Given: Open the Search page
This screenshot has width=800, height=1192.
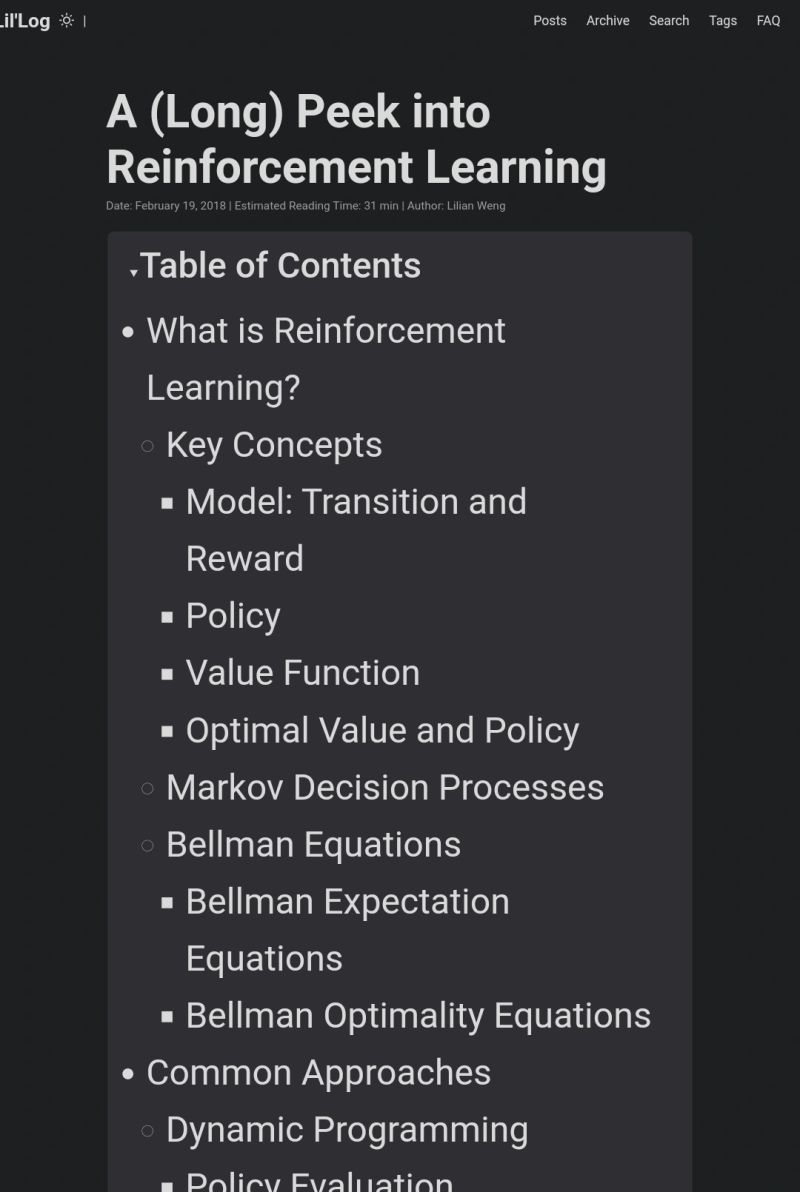Looking at the screenshot, I should pos(669,21).
